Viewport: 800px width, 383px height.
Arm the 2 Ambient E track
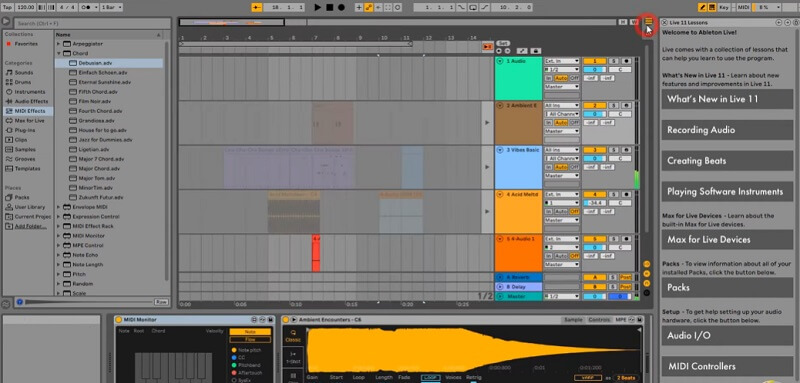626,106
